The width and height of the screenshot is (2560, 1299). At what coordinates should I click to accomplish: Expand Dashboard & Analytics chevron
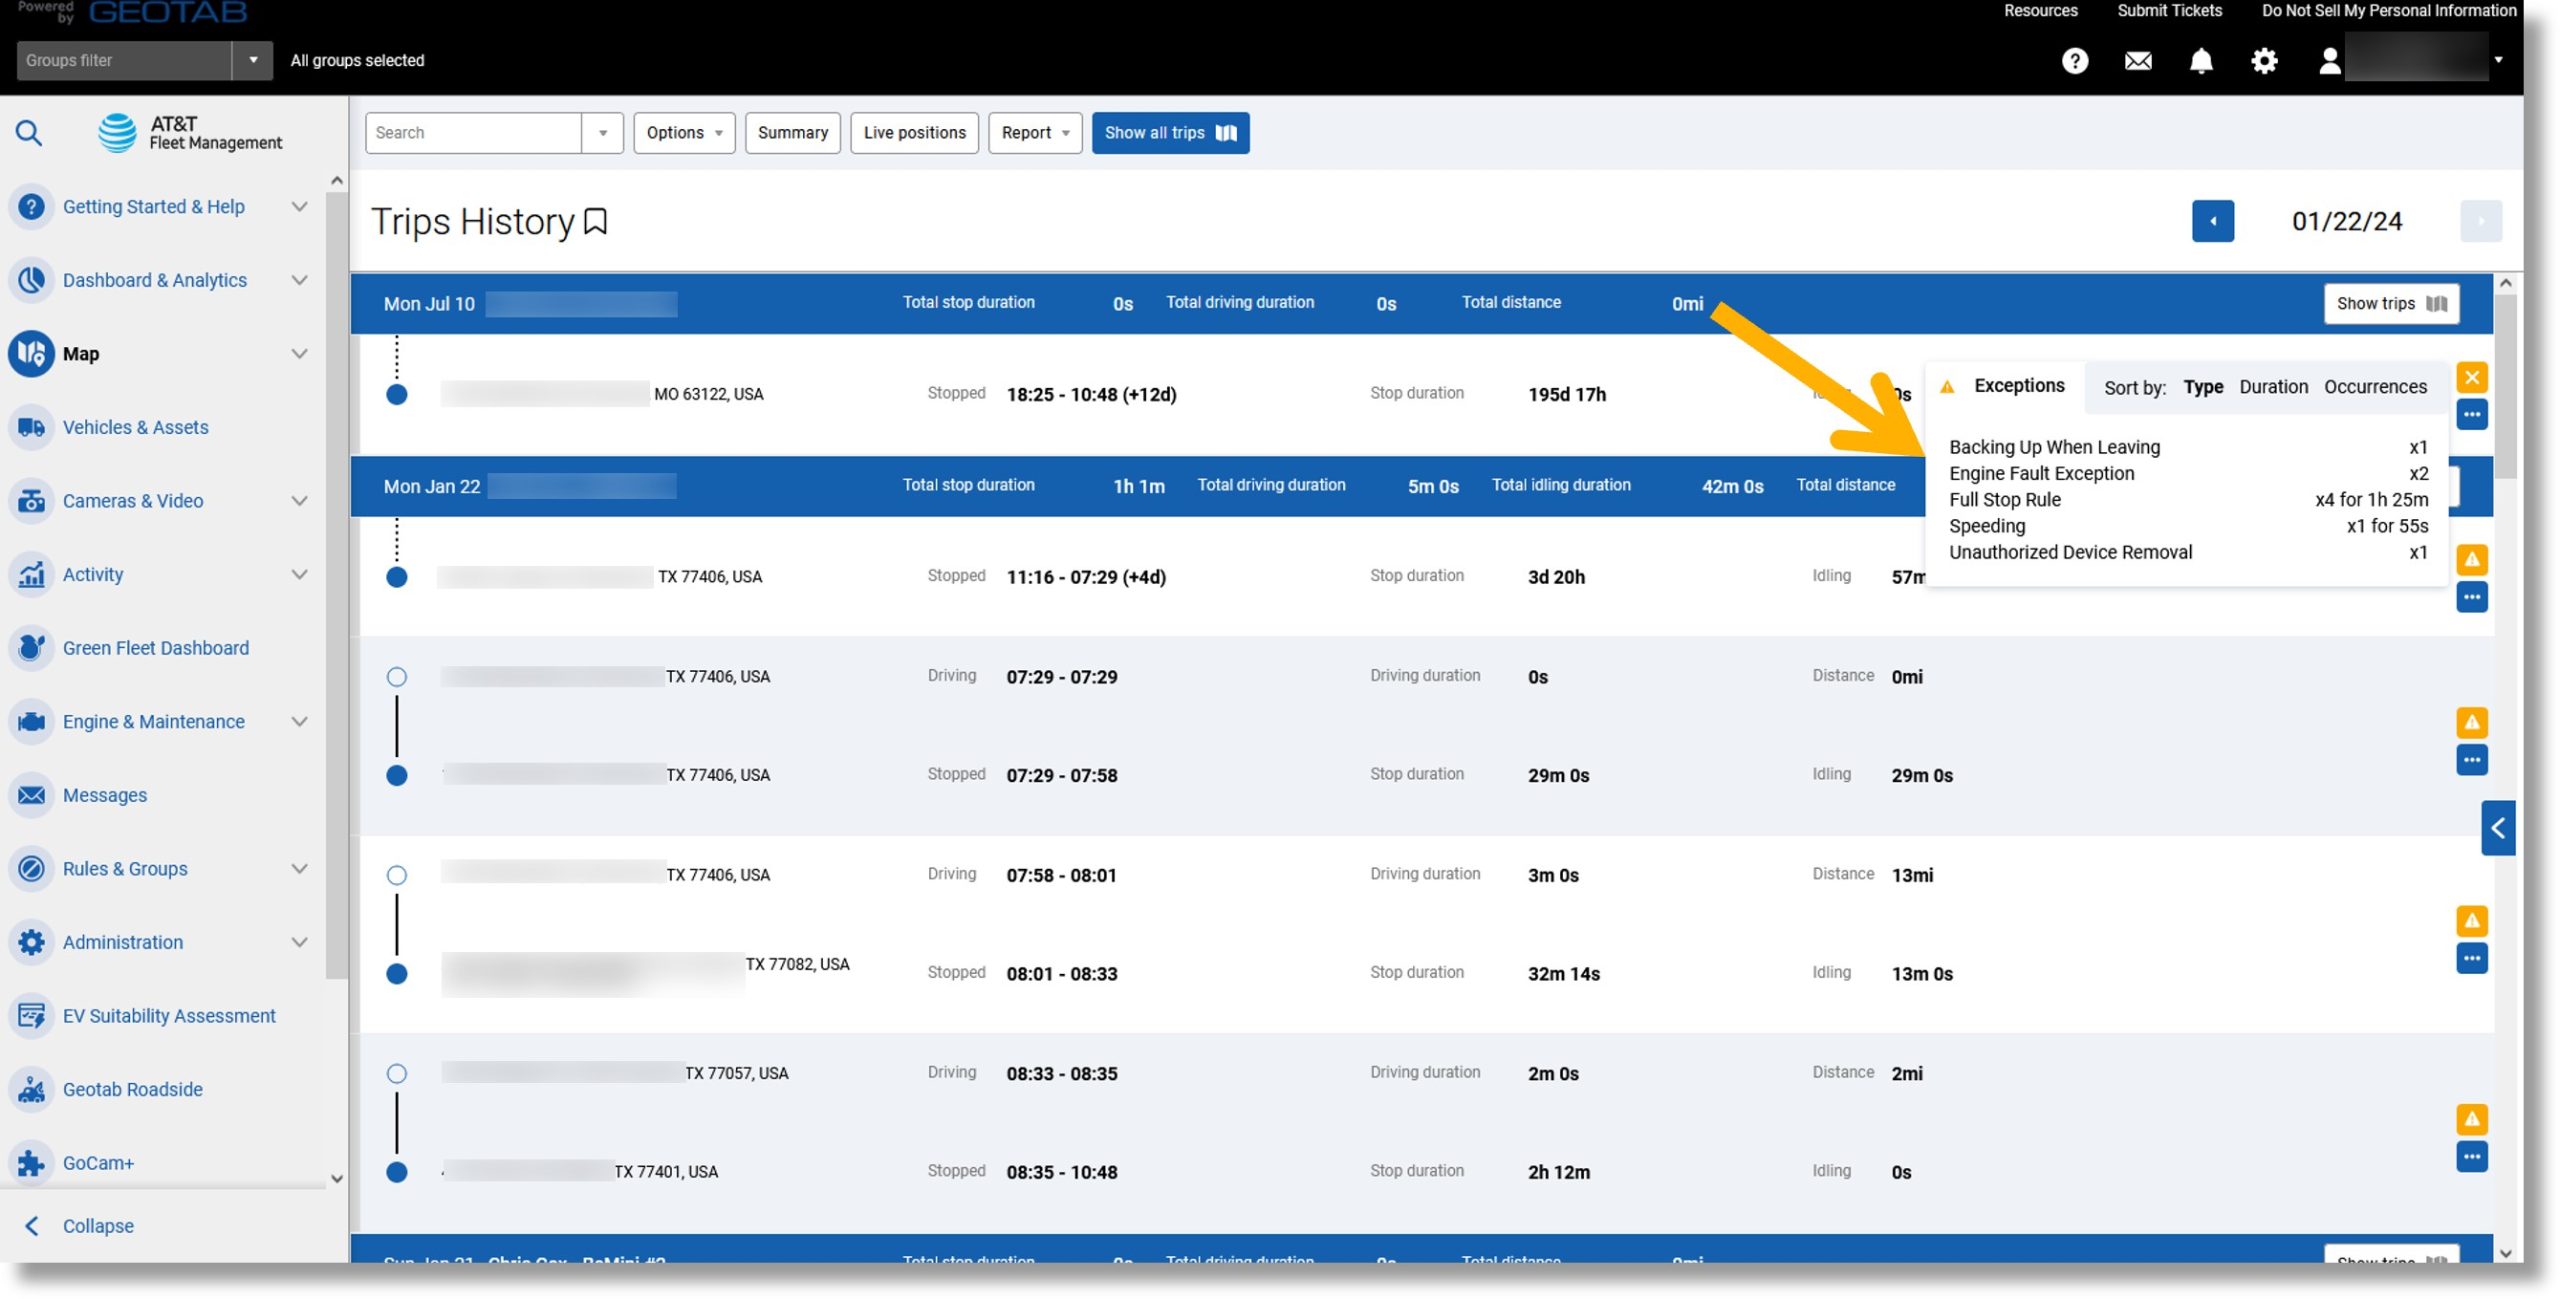299,280
